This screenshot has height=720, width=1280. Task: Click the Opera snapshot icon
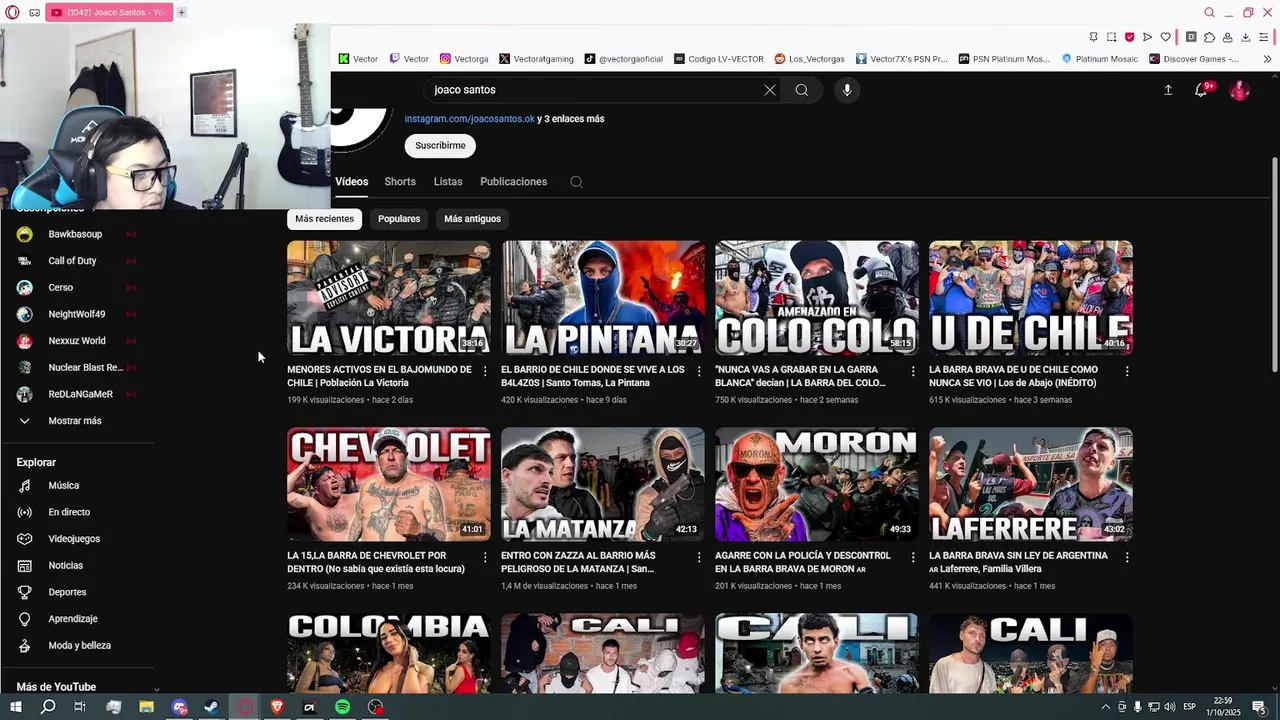(1111, 37)
